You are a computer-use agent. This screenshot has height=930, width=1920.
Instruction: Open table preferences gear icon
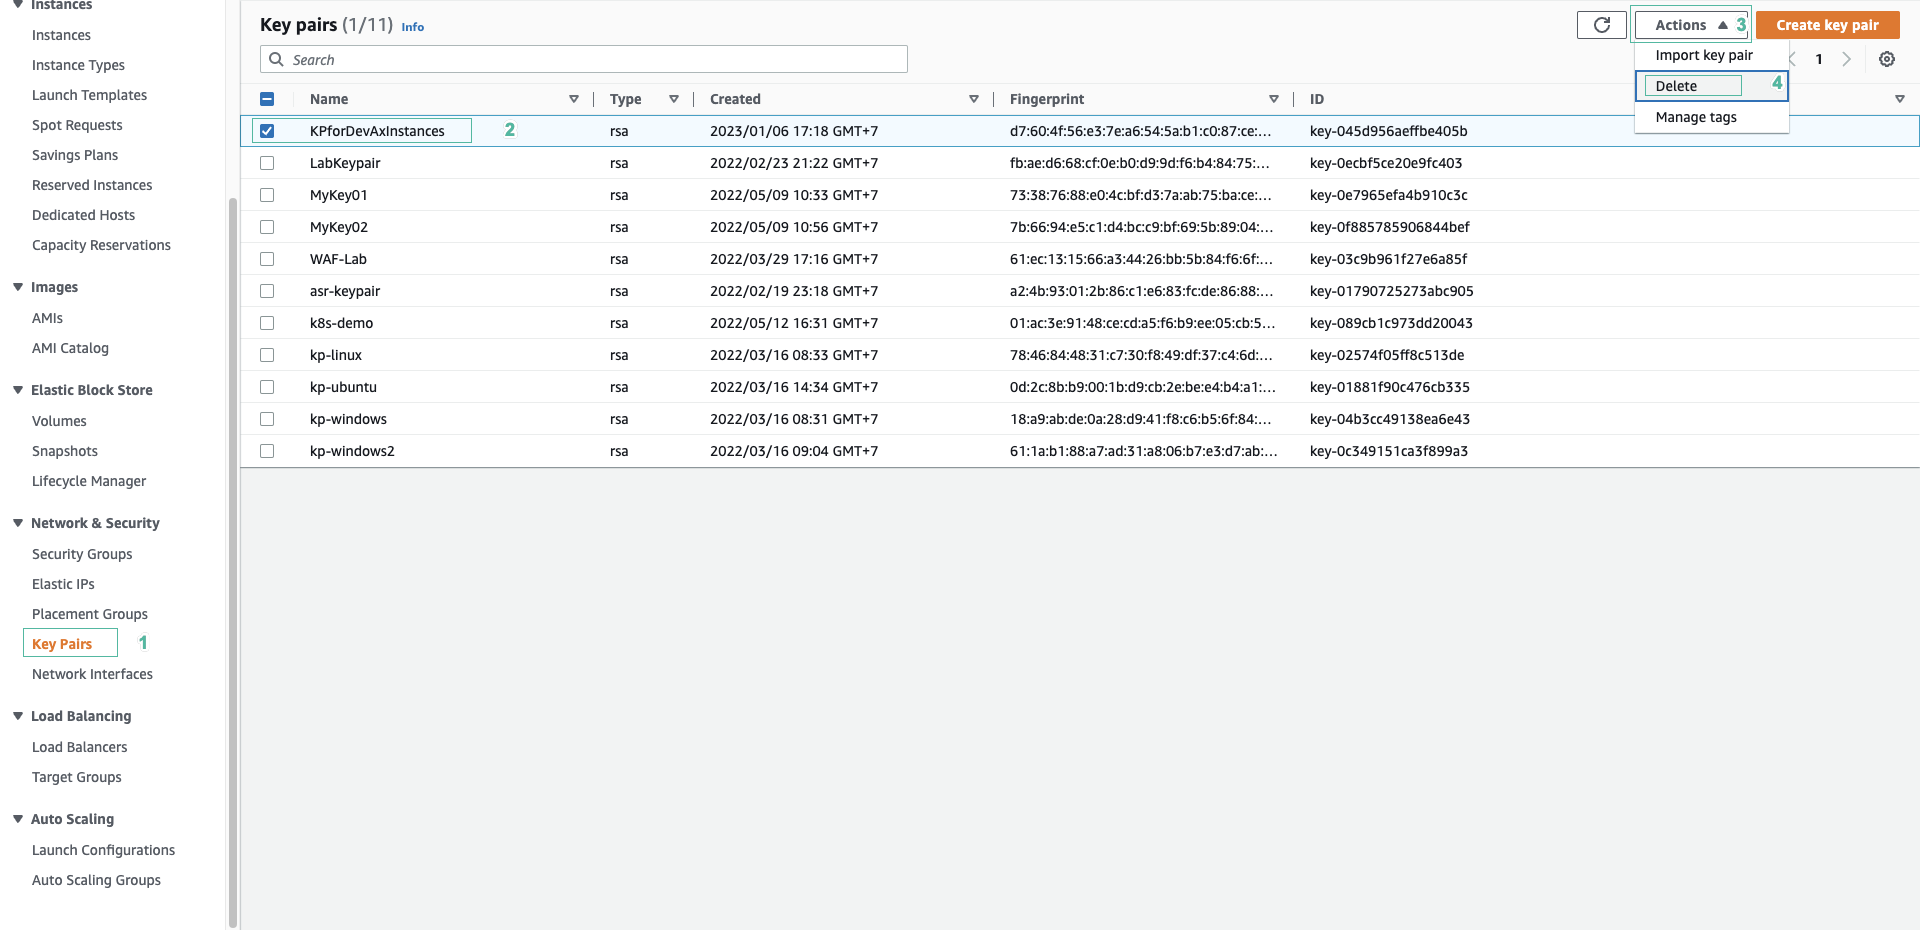[1886, 59]
